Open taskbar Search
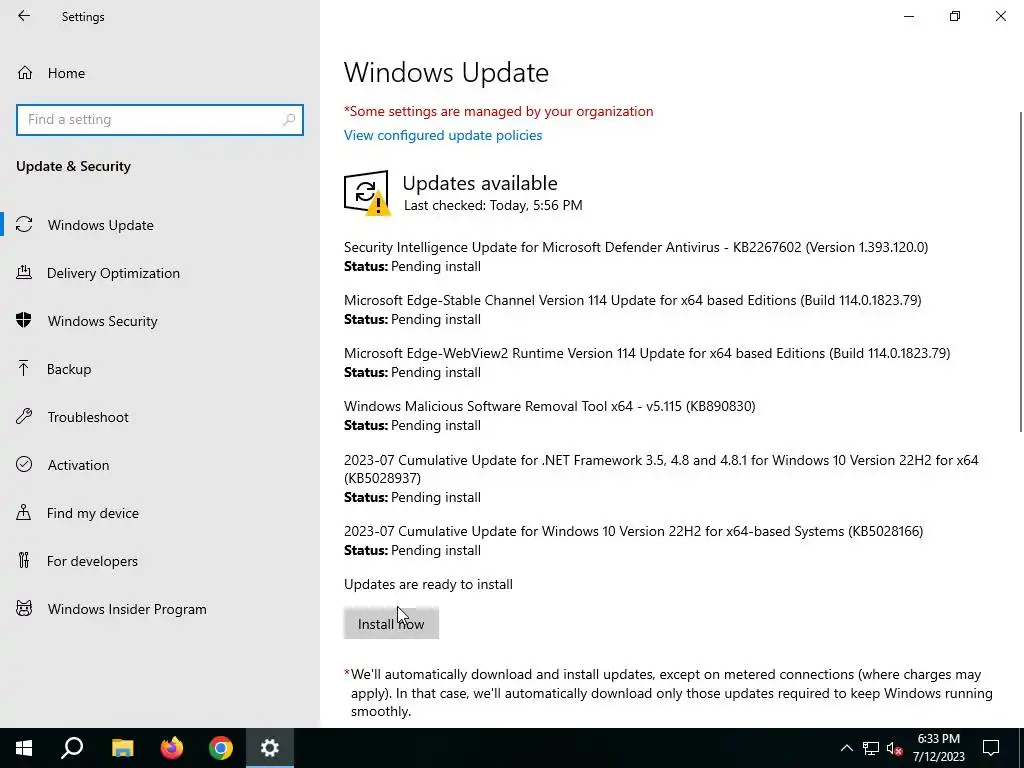Image resolution: width=1024 pixels, height=768 pixels. coord(72,748)
